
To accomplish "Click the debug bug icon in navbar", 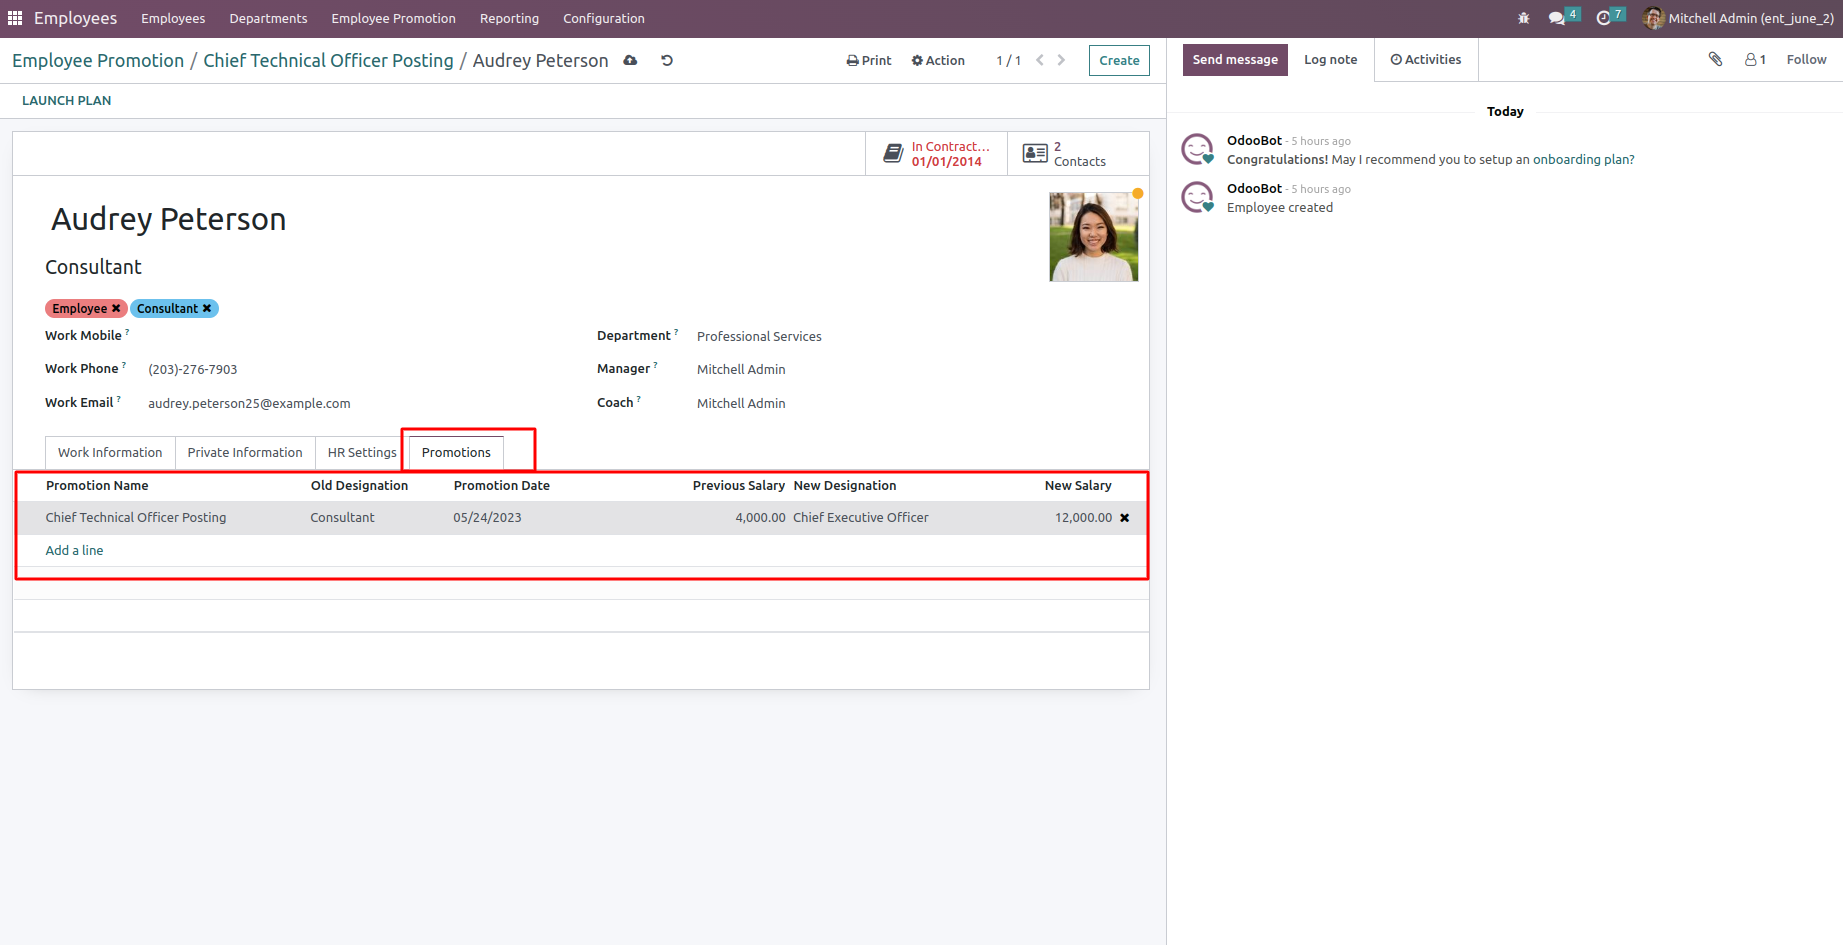I will pyautogui.click(x=1524, y=18).
